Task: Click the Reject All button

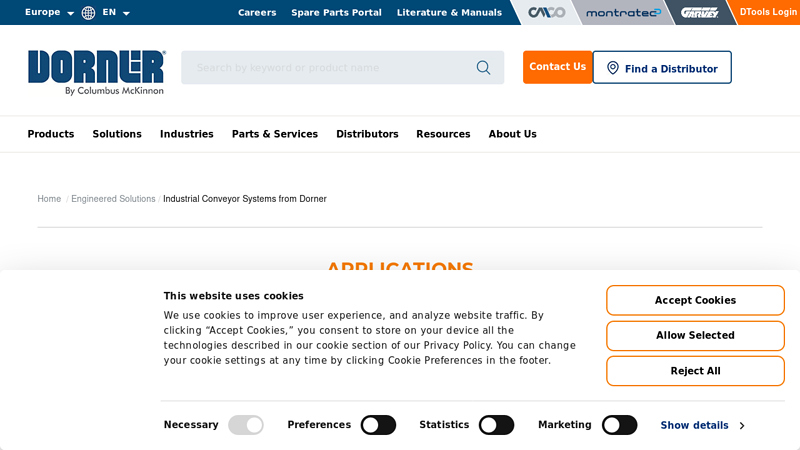Action: click(x=695, y=371)
